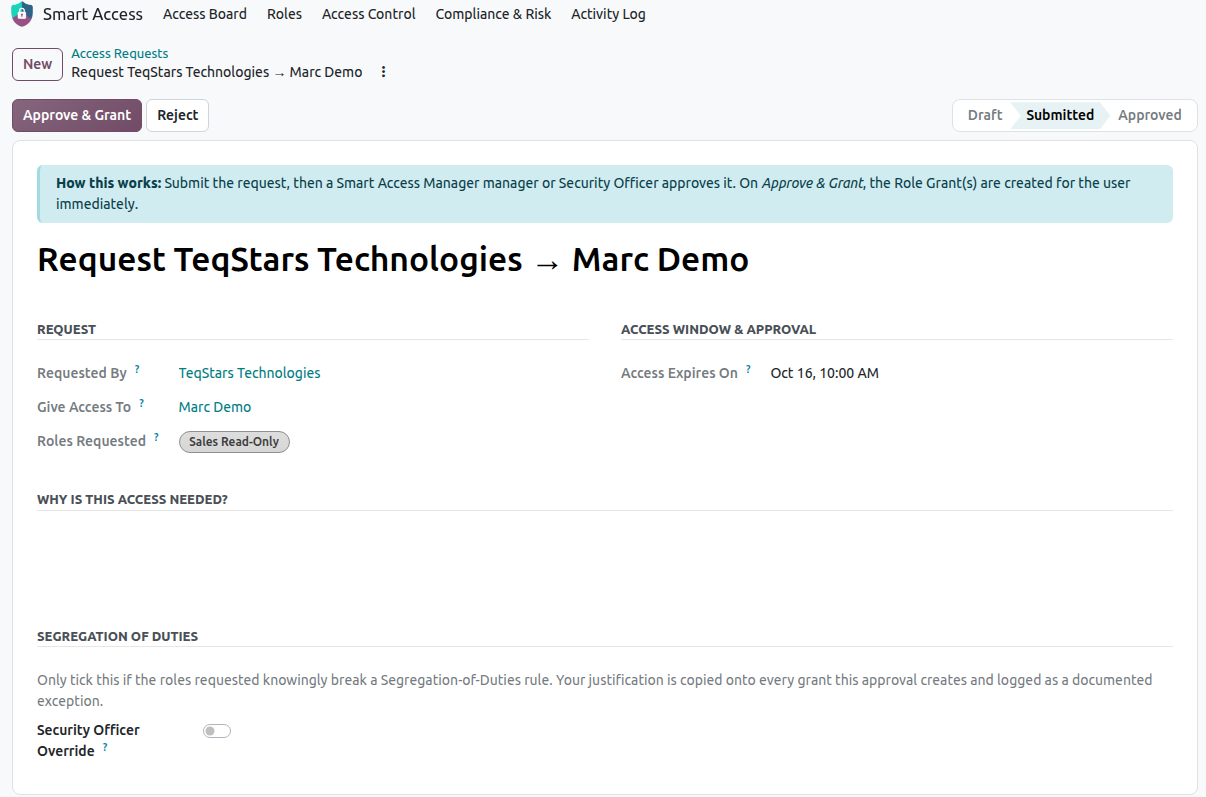Screen dimensions: 1206x797
Task: Open the Marc Demo user link
Action: (x=215, y=407)
